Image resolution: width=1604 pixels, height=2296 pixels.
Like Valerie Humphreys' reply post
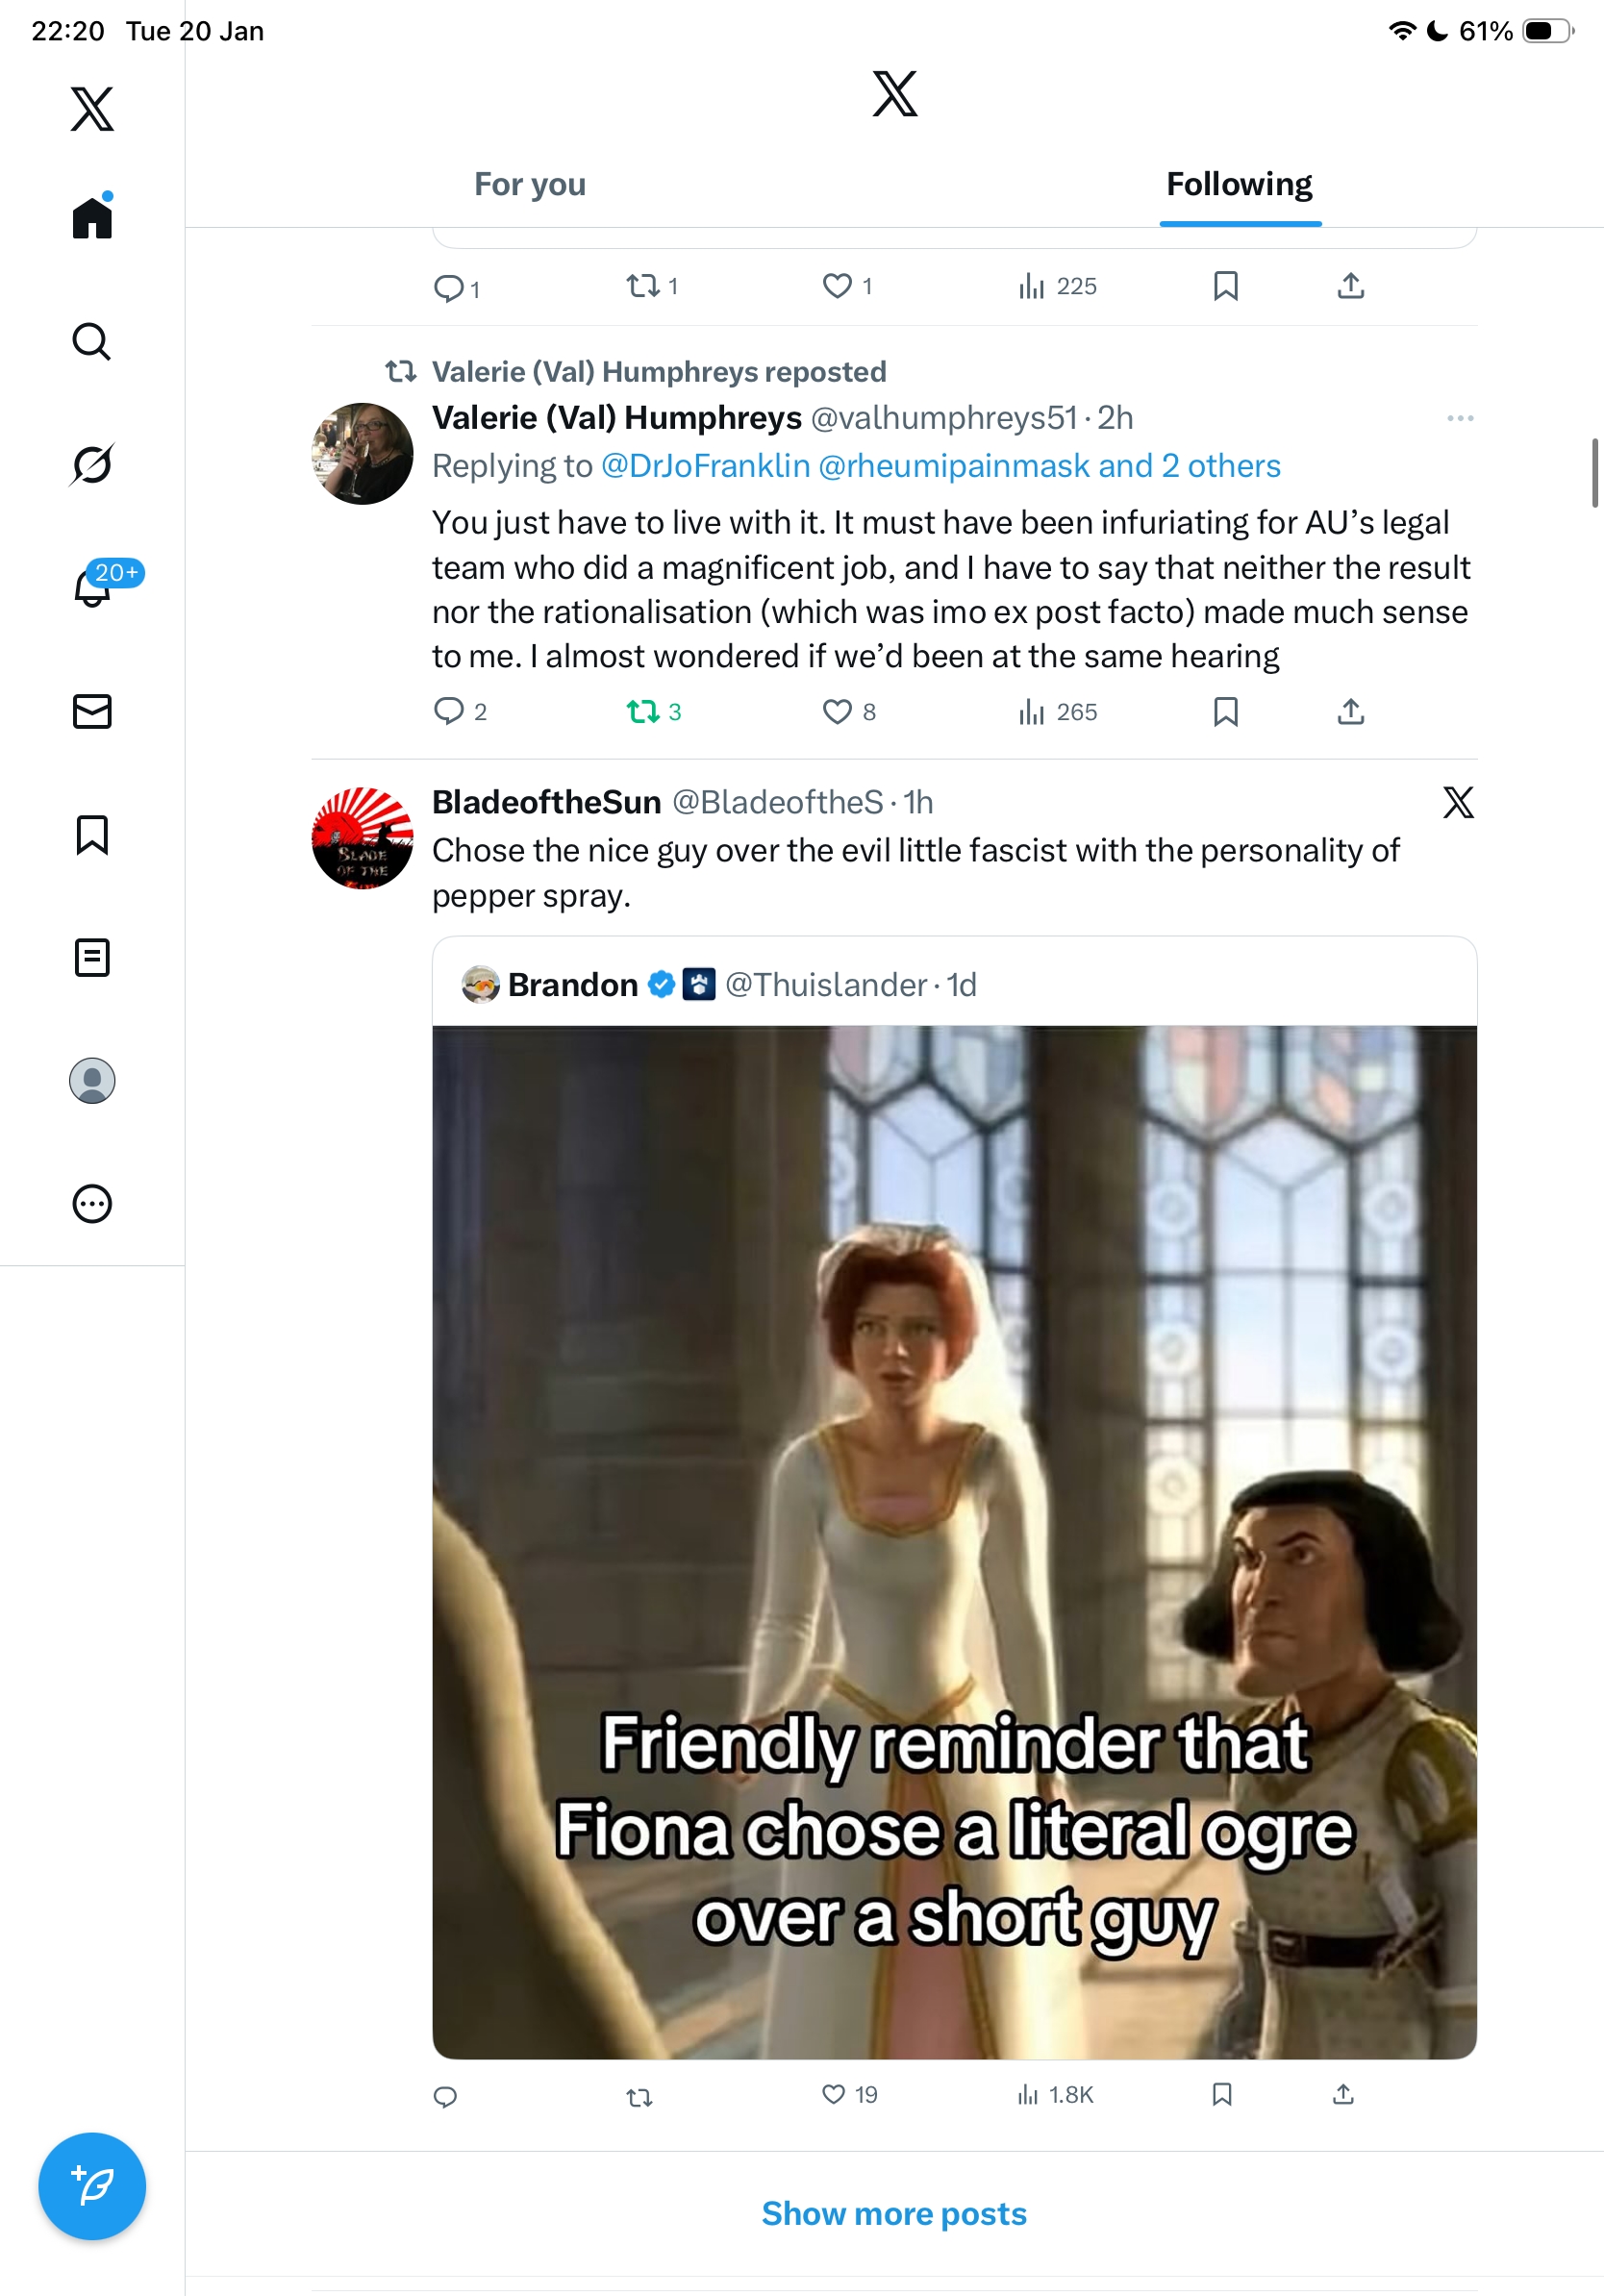pyautogui.click(x=837, y=711)
